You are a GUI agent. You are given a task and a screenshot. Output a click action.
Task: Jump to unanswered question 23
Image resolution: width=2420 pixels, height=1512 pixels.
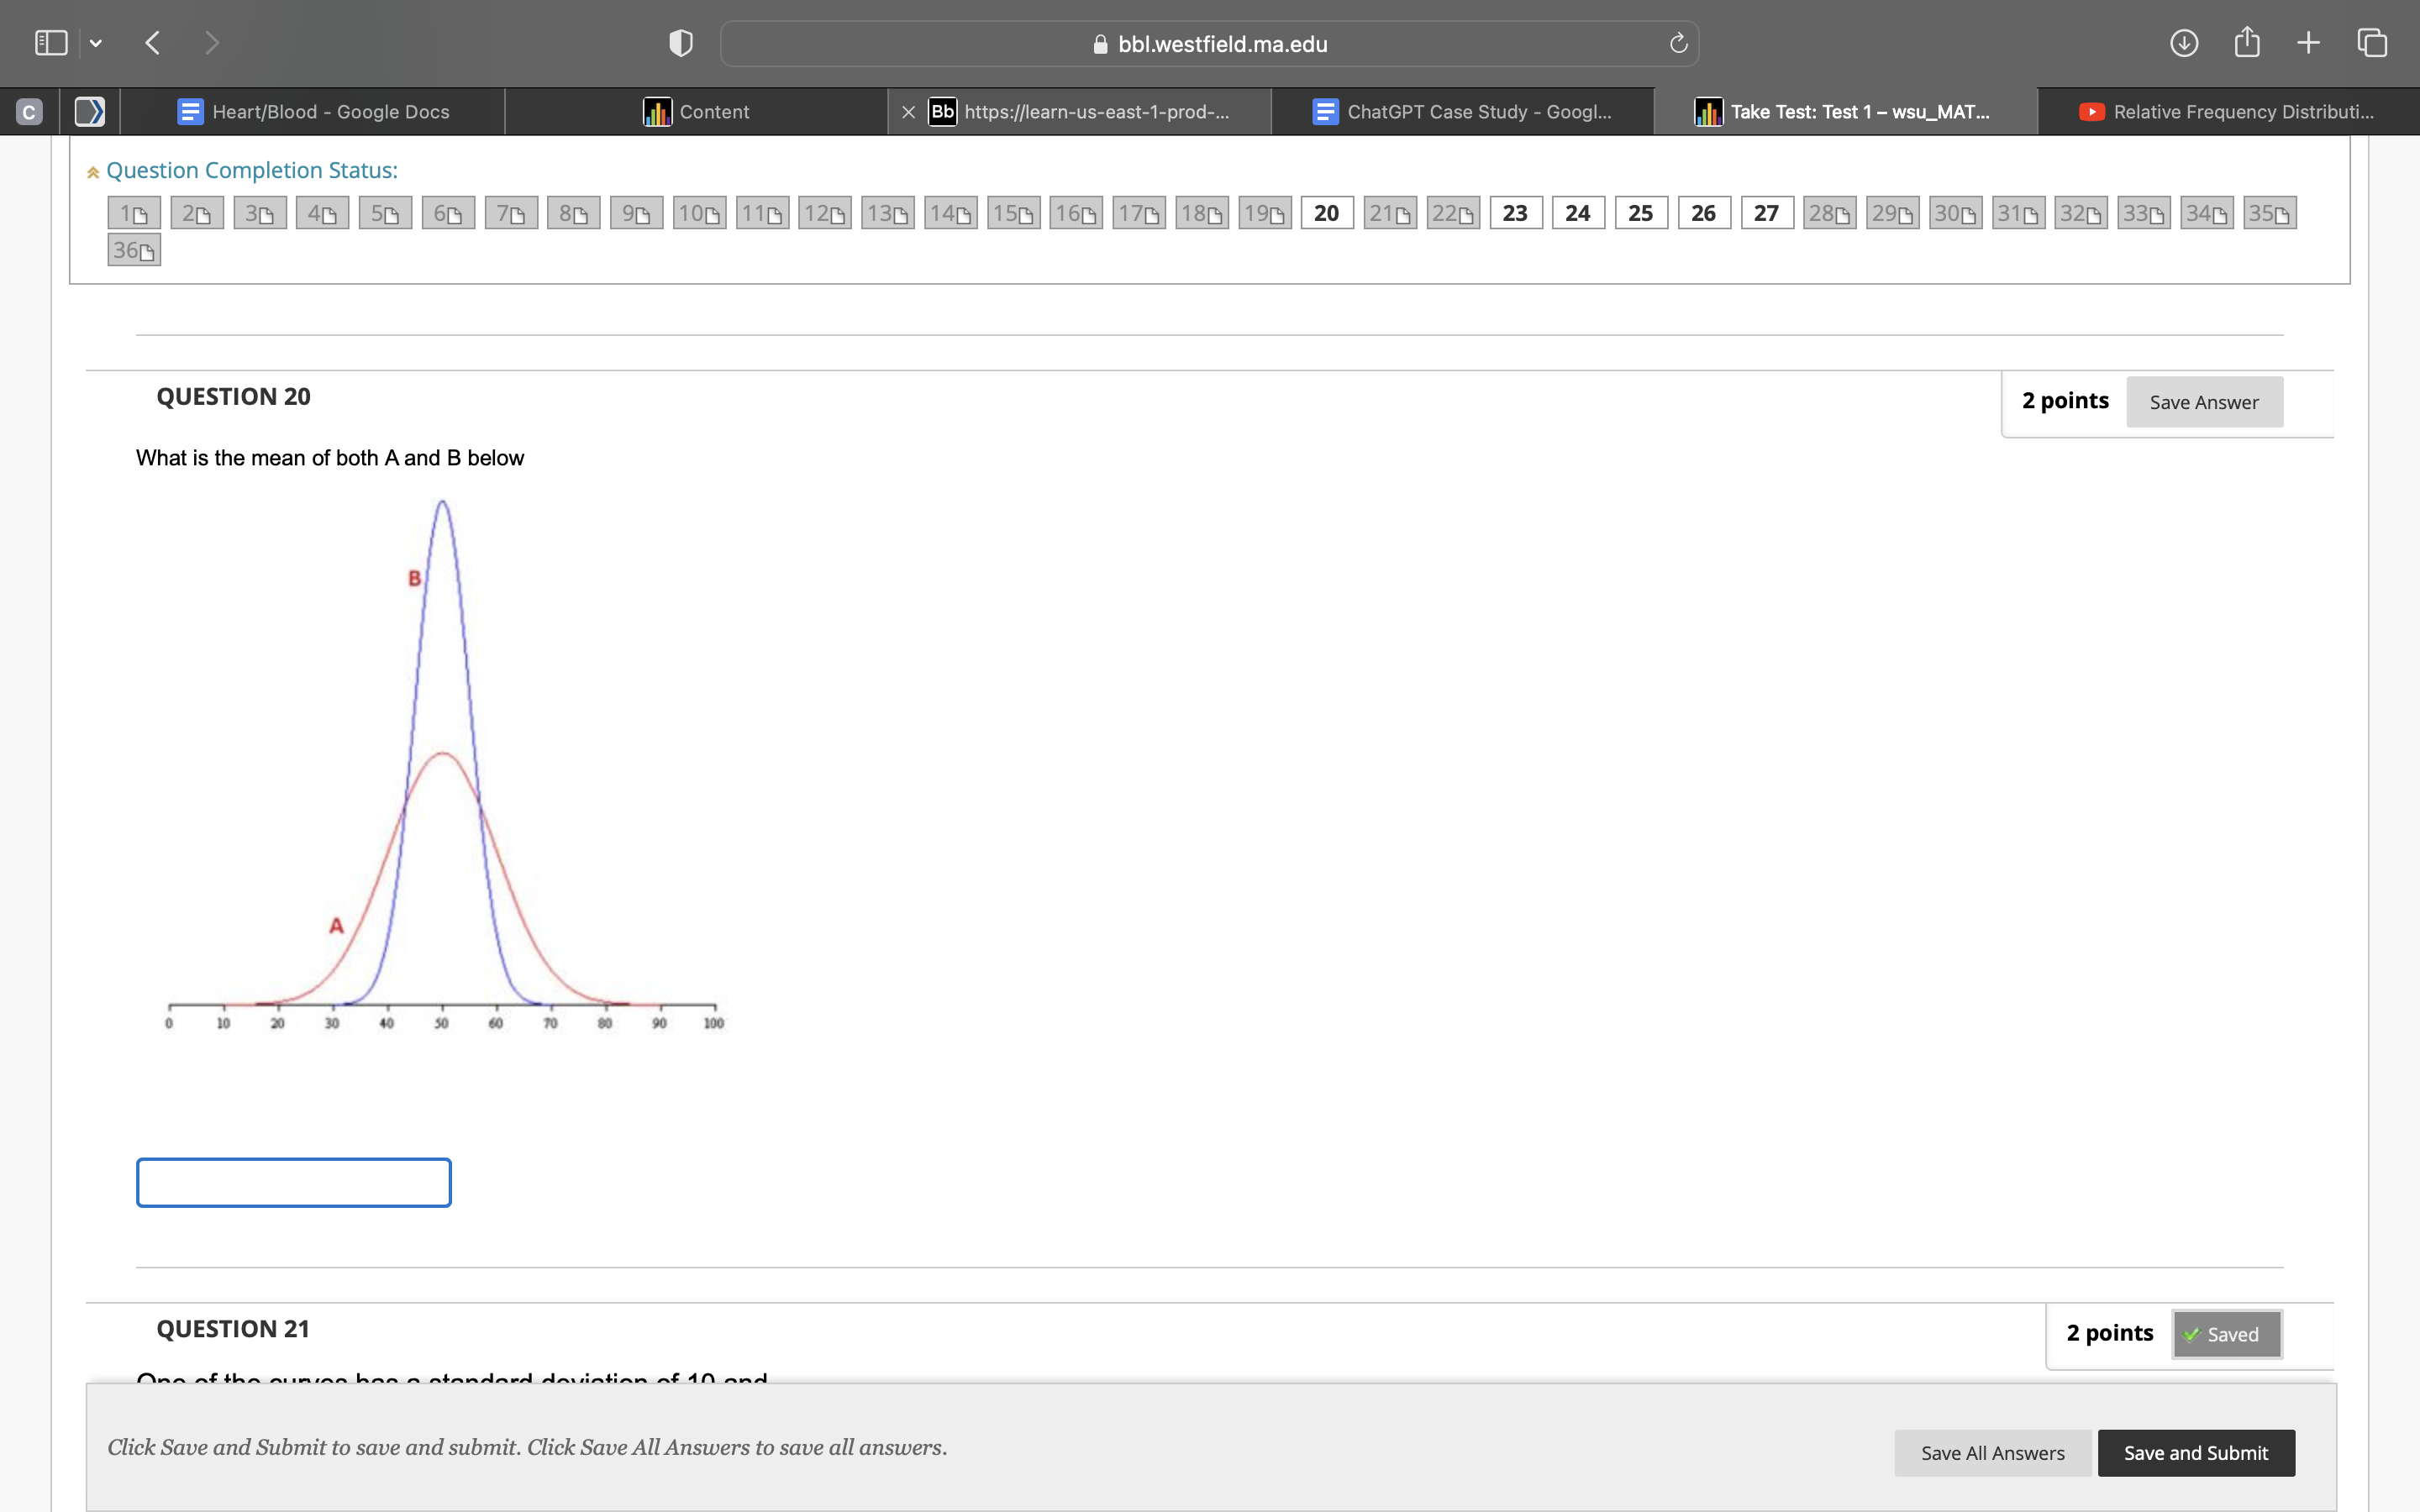[x=1516, y=213]
